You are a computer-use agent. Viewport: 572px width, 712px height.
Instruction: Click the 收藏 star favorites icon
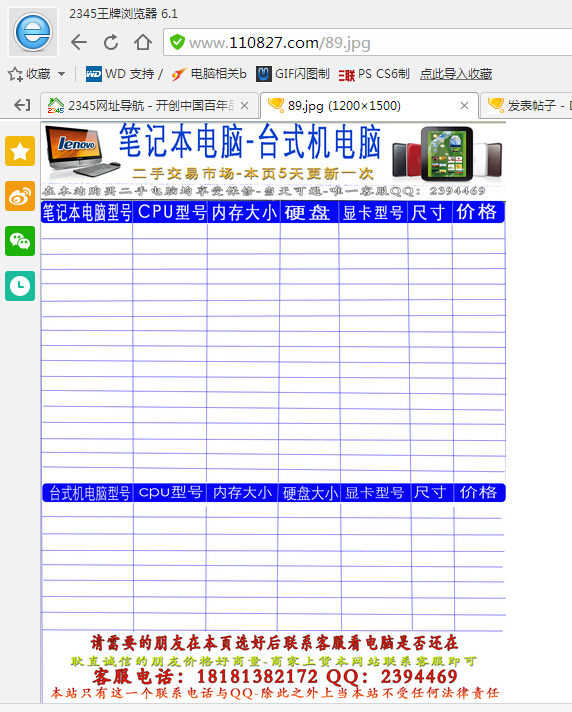click(x=15, y=74)
